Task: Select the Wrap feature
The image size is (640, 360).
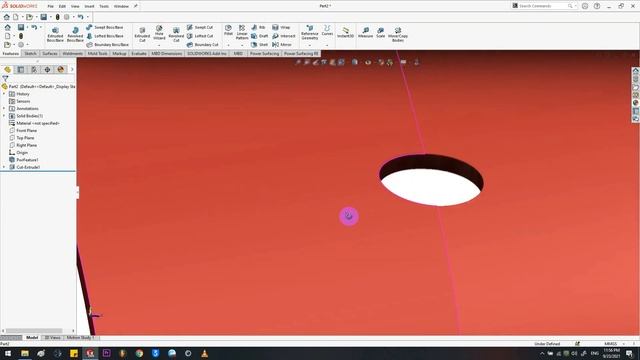Action: (281, 27)
